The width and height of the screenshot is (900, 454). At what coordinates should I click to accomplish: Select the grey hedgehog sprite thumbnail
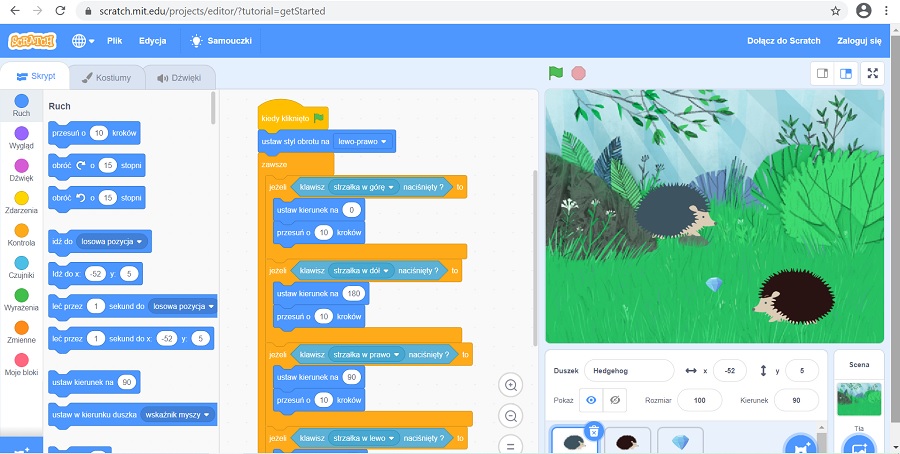click(574, 441)
